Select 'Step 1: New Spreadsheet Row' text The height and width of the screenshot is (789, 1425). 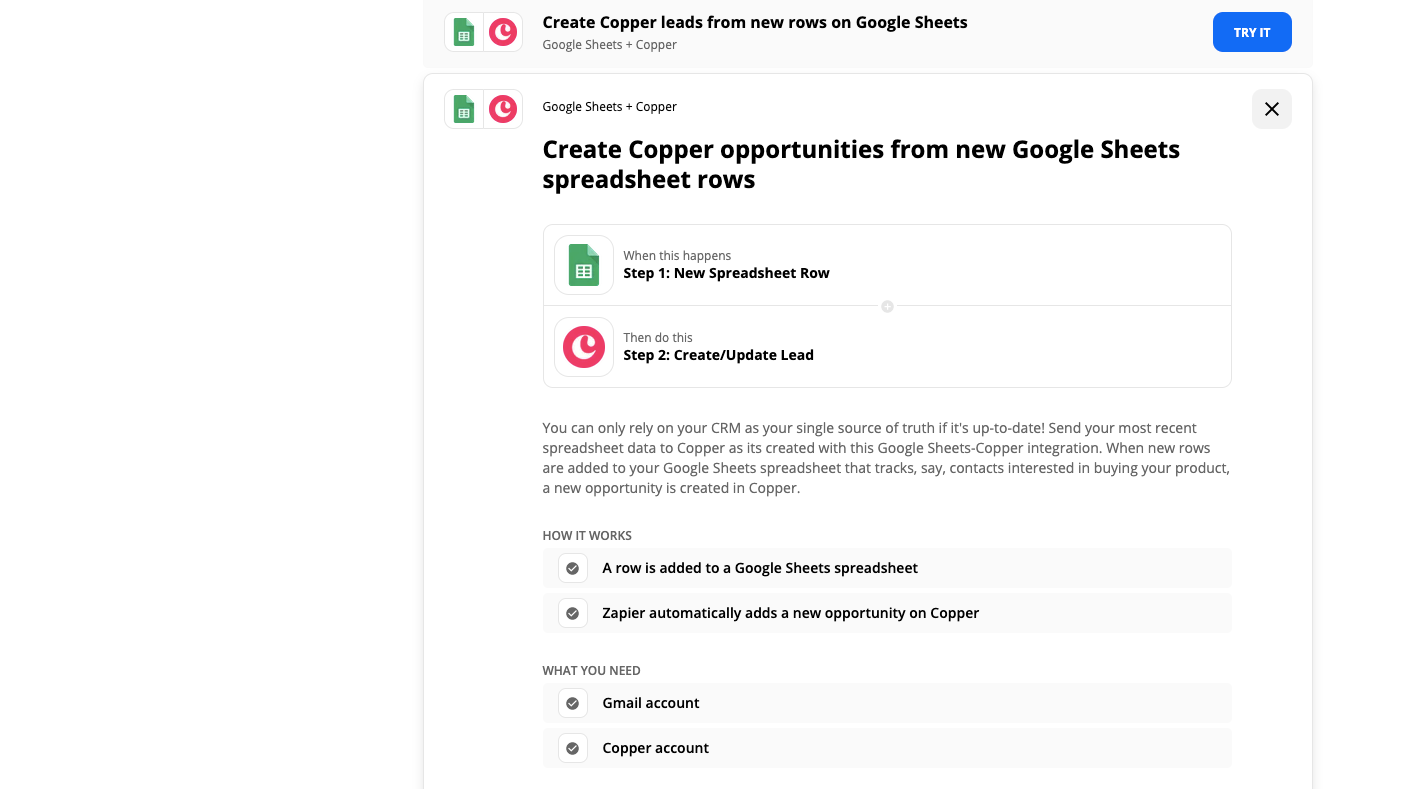click(726, 273)
